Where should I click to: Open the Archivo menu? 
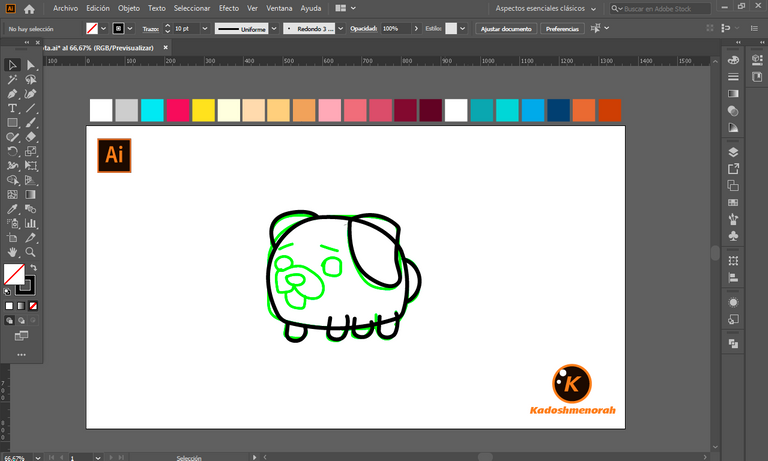65,8
